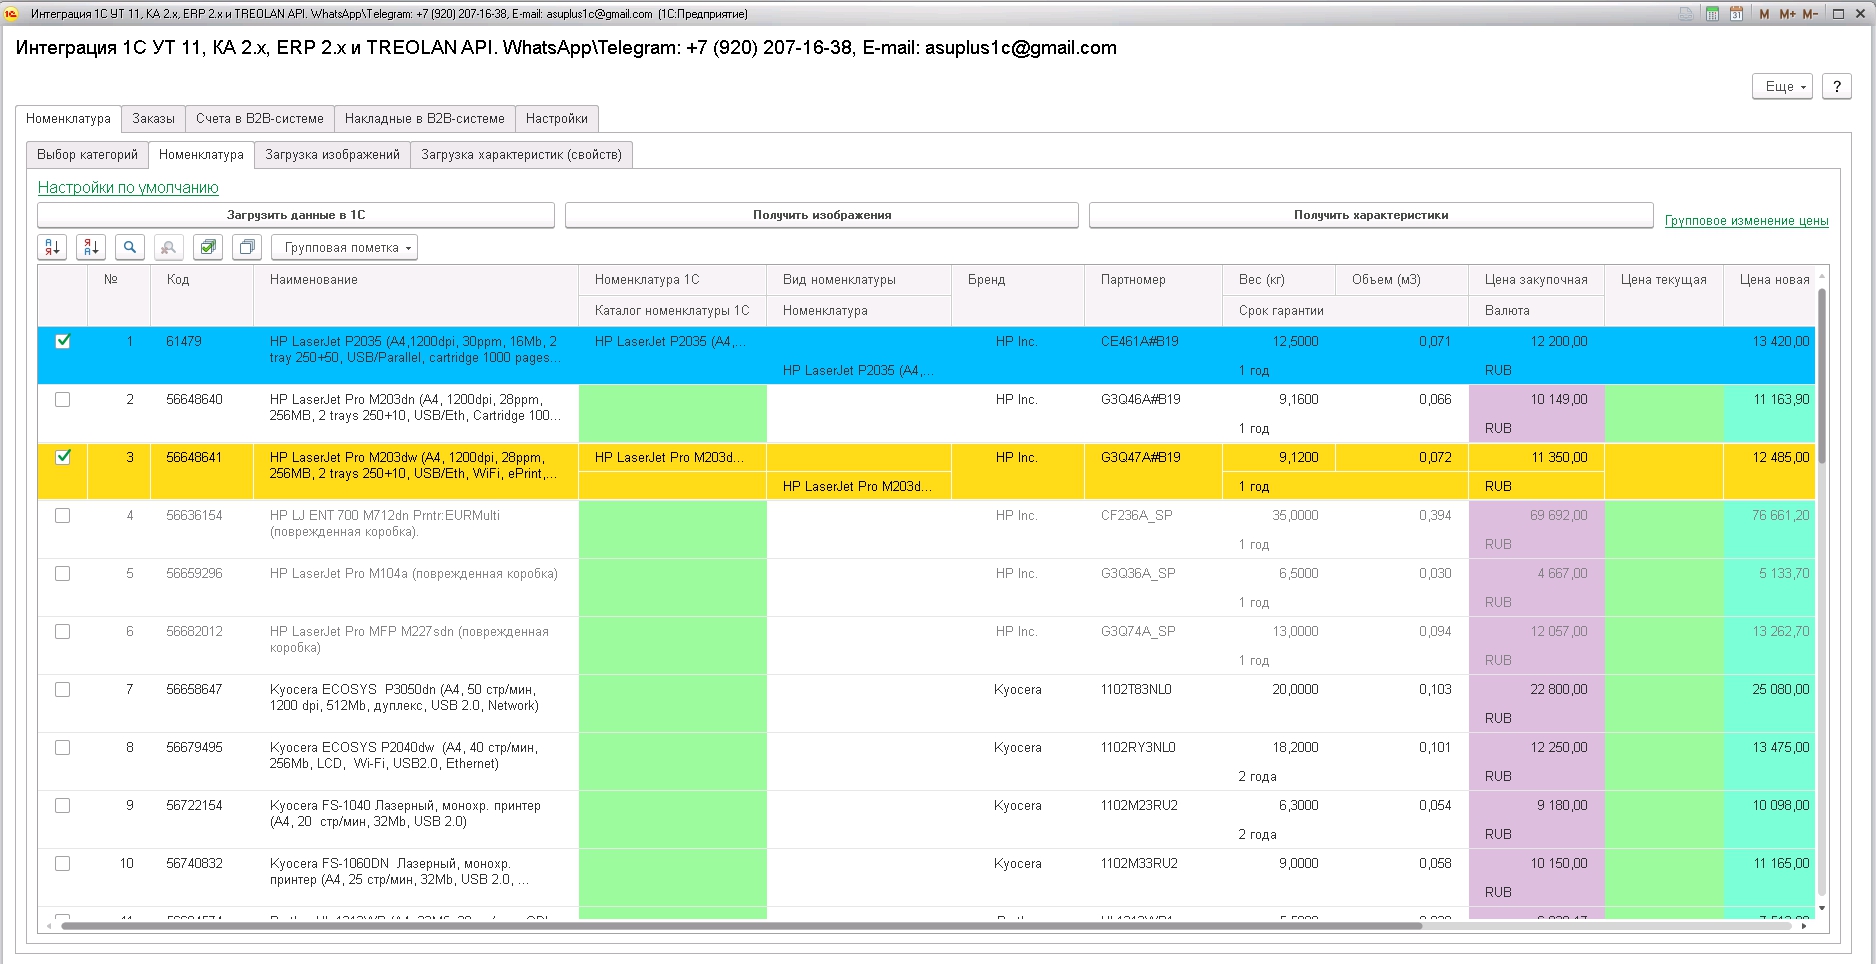
Task: Select the checkbox for Kyocera ECOSYS P3050dn
Action: click(63, 689)
